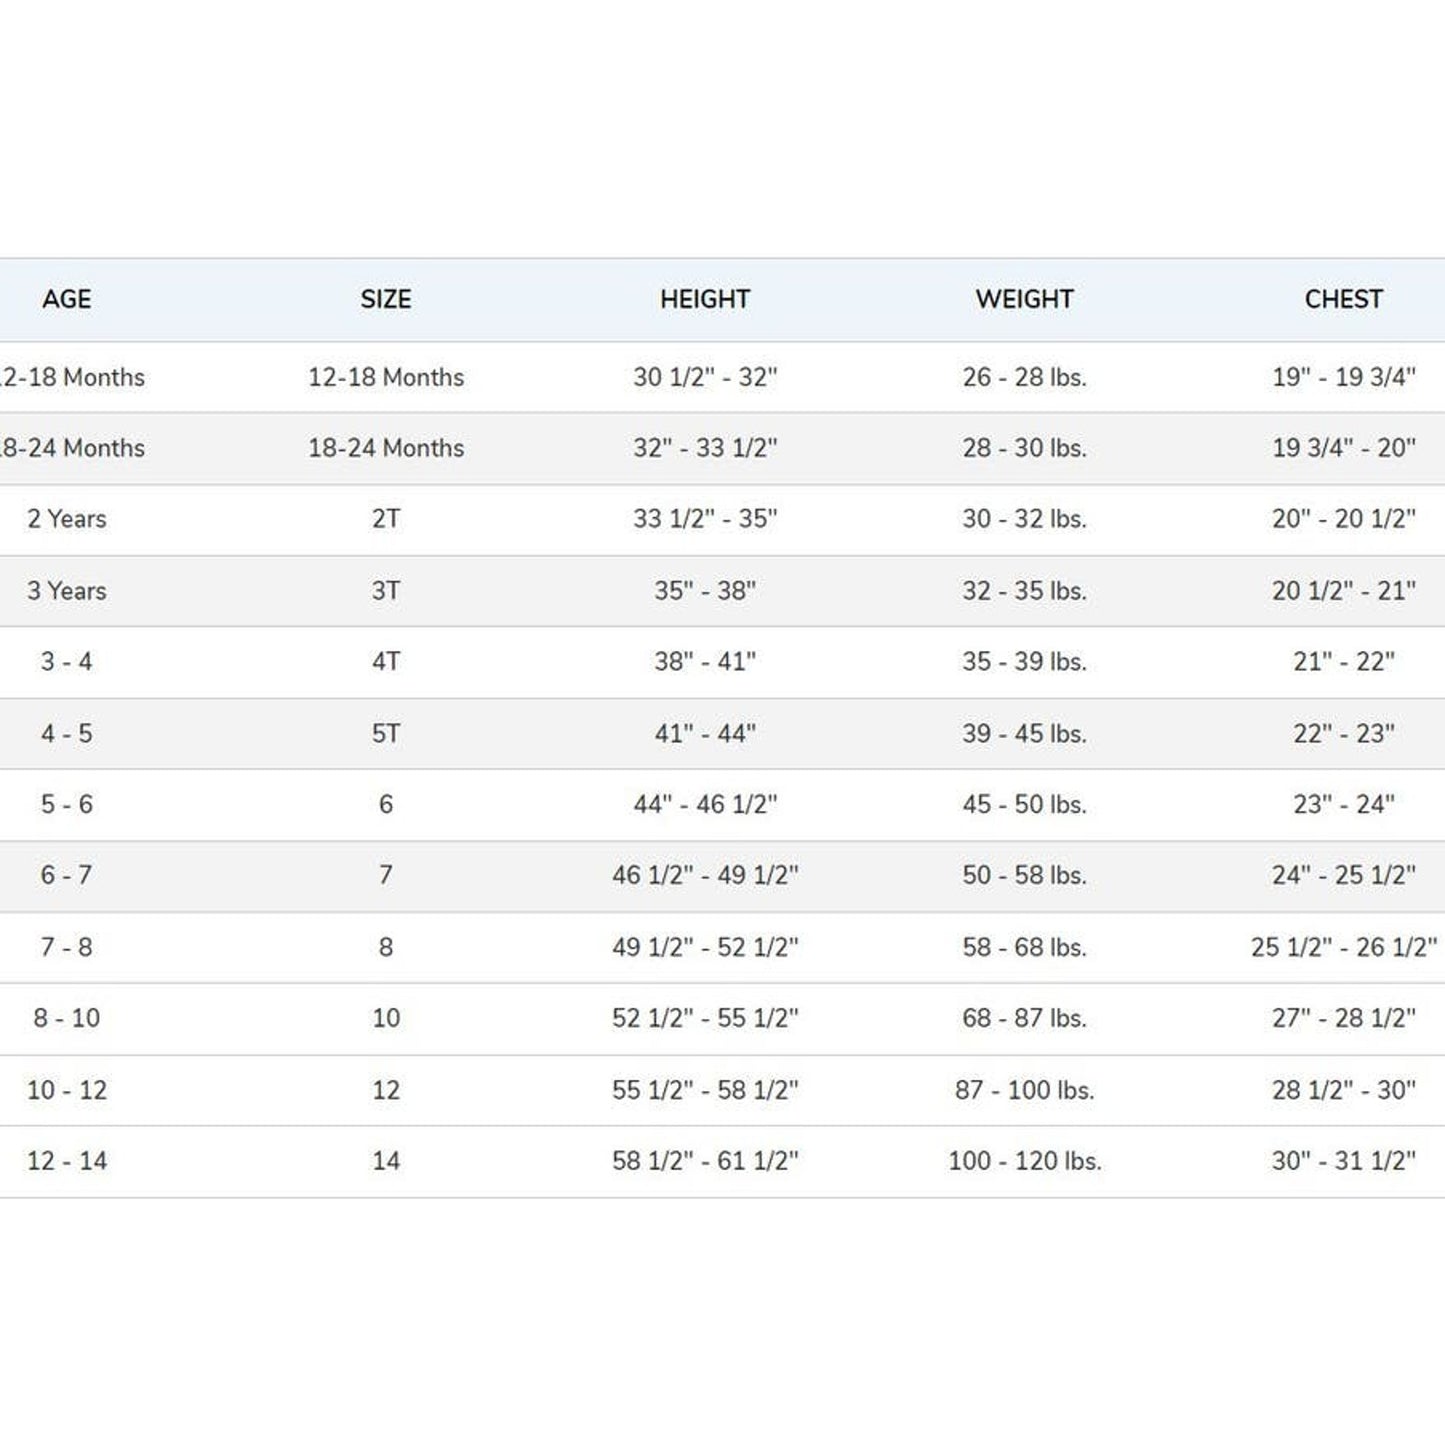Select the 87 - 100 lbs. weight cell
1445x1445 pixels.
pos(1024,1090)
